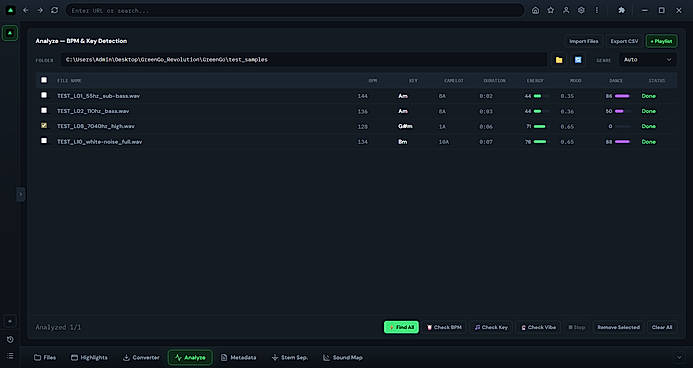Click the Remove Selected button

tap(618, 327)
